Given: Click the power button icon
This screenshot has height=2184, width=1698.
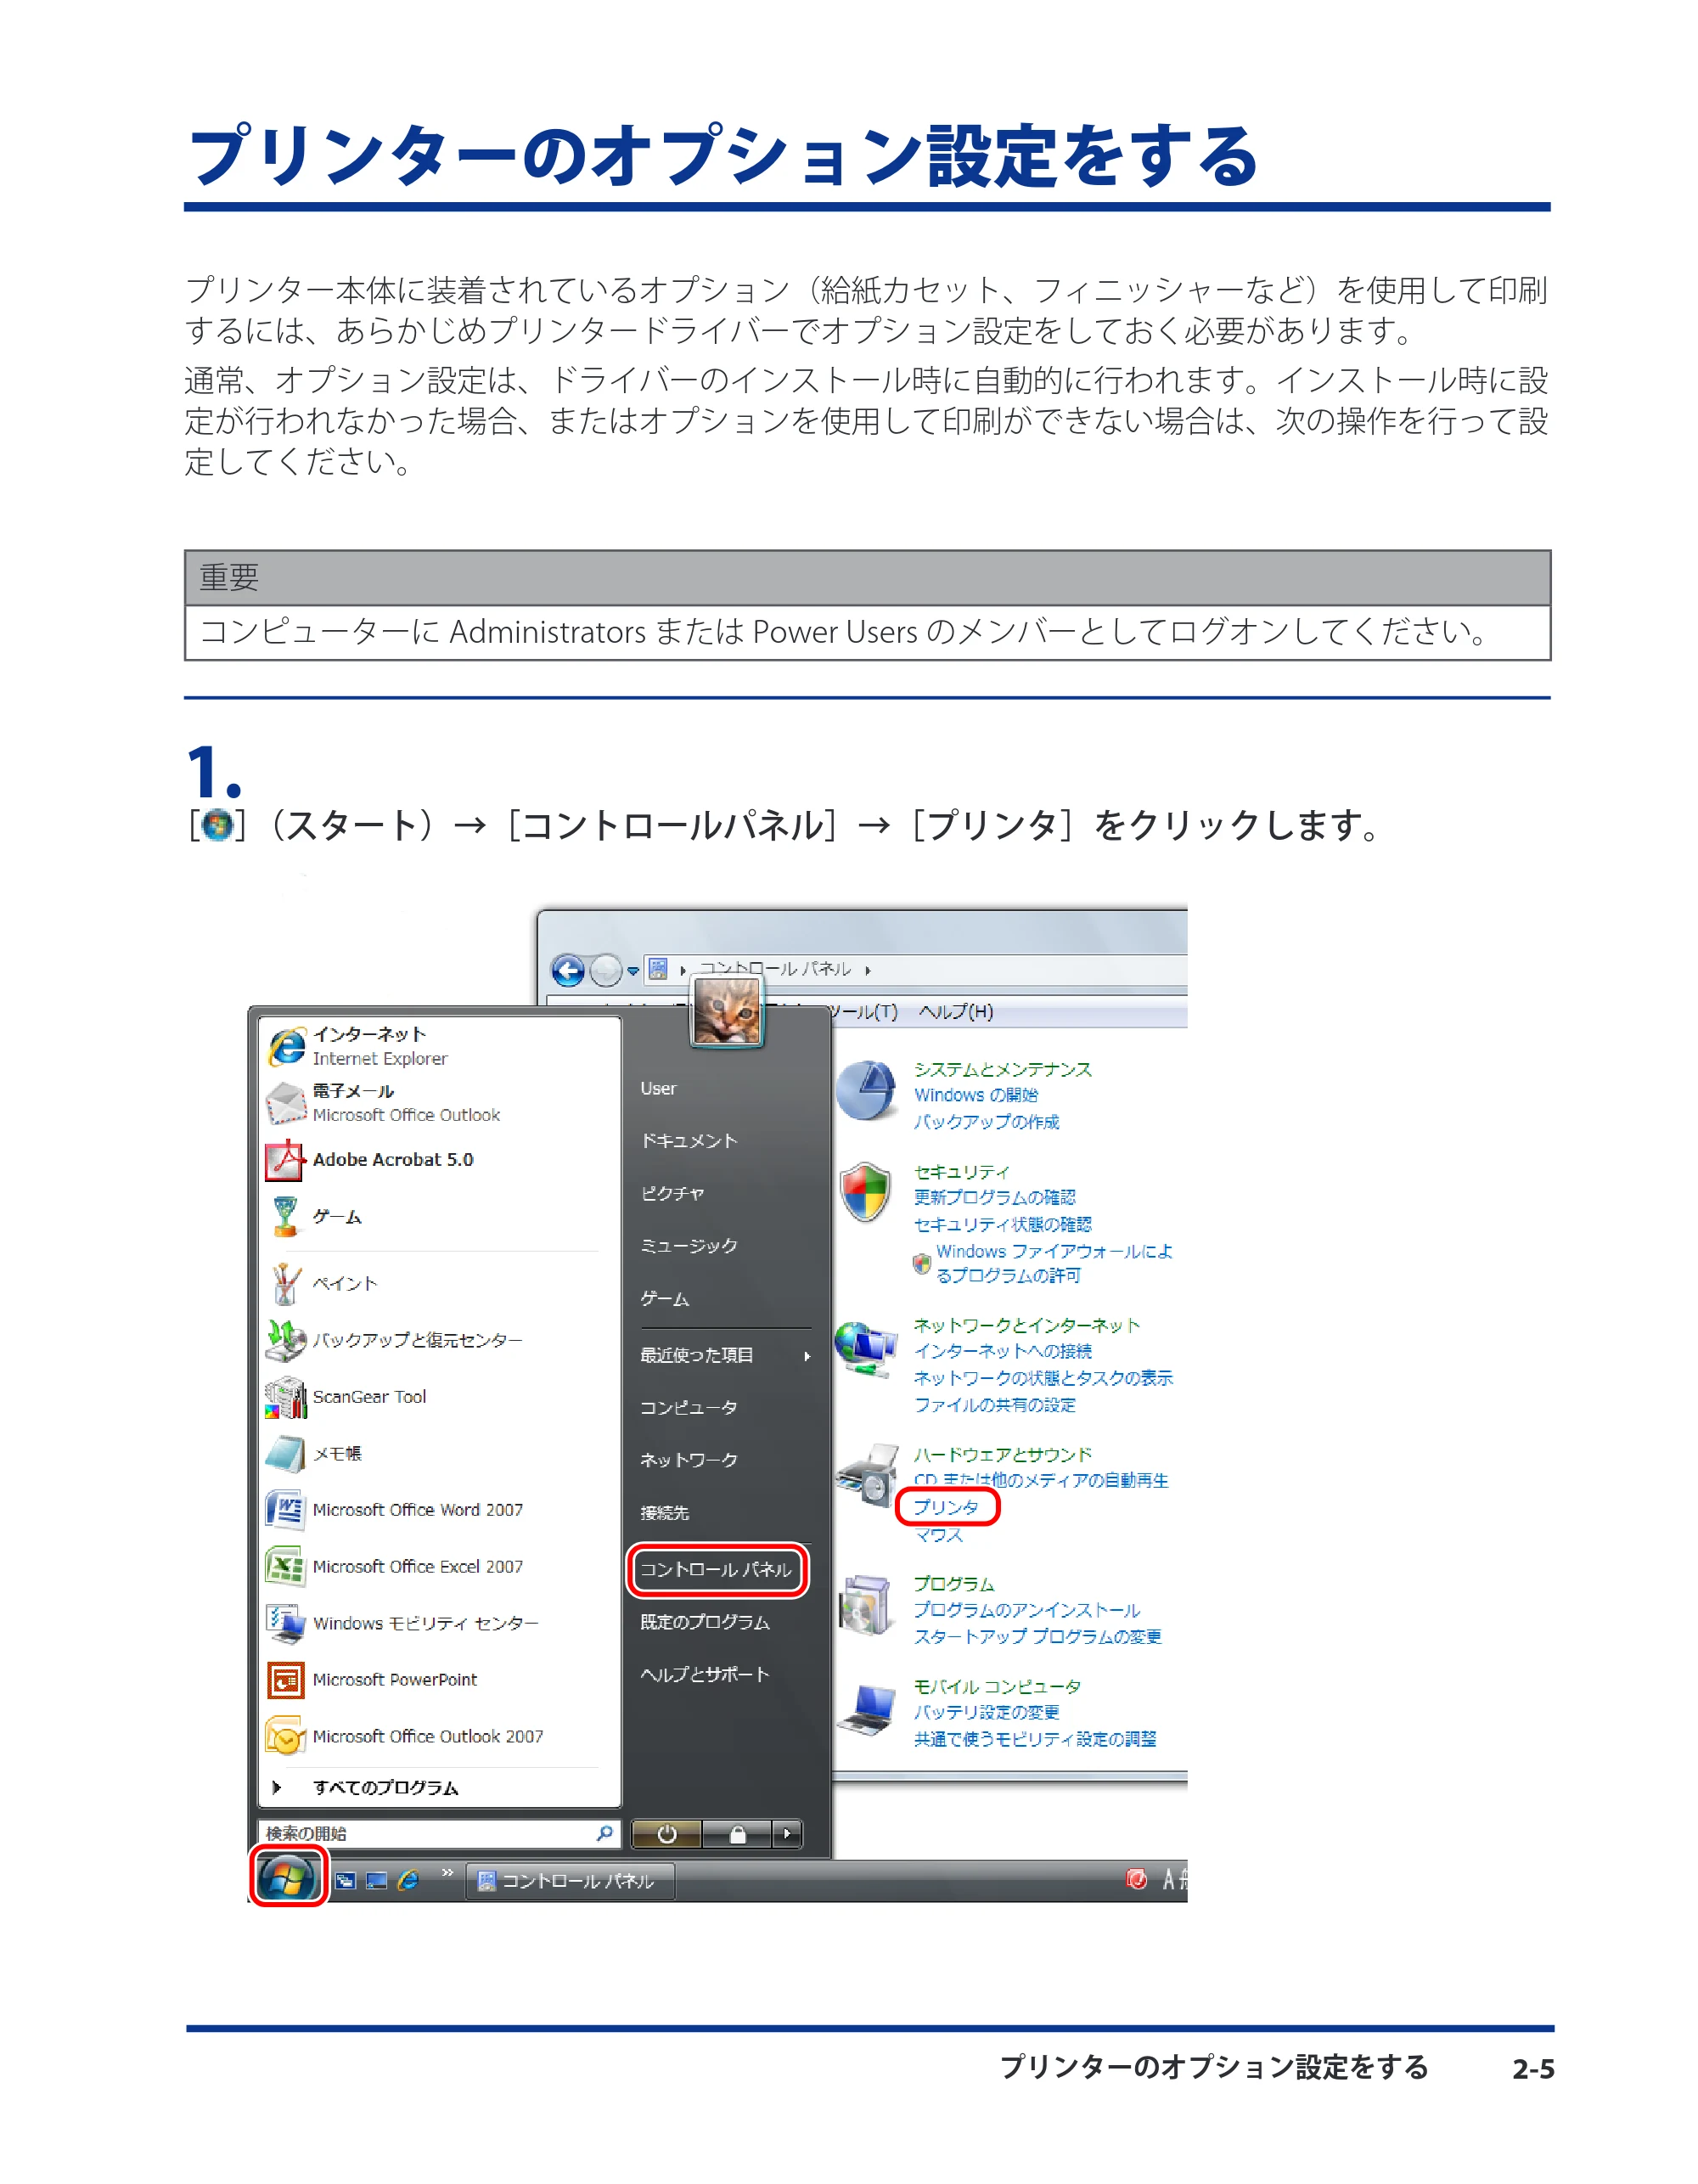Looking at the screenshot, I should (667, 1834).
